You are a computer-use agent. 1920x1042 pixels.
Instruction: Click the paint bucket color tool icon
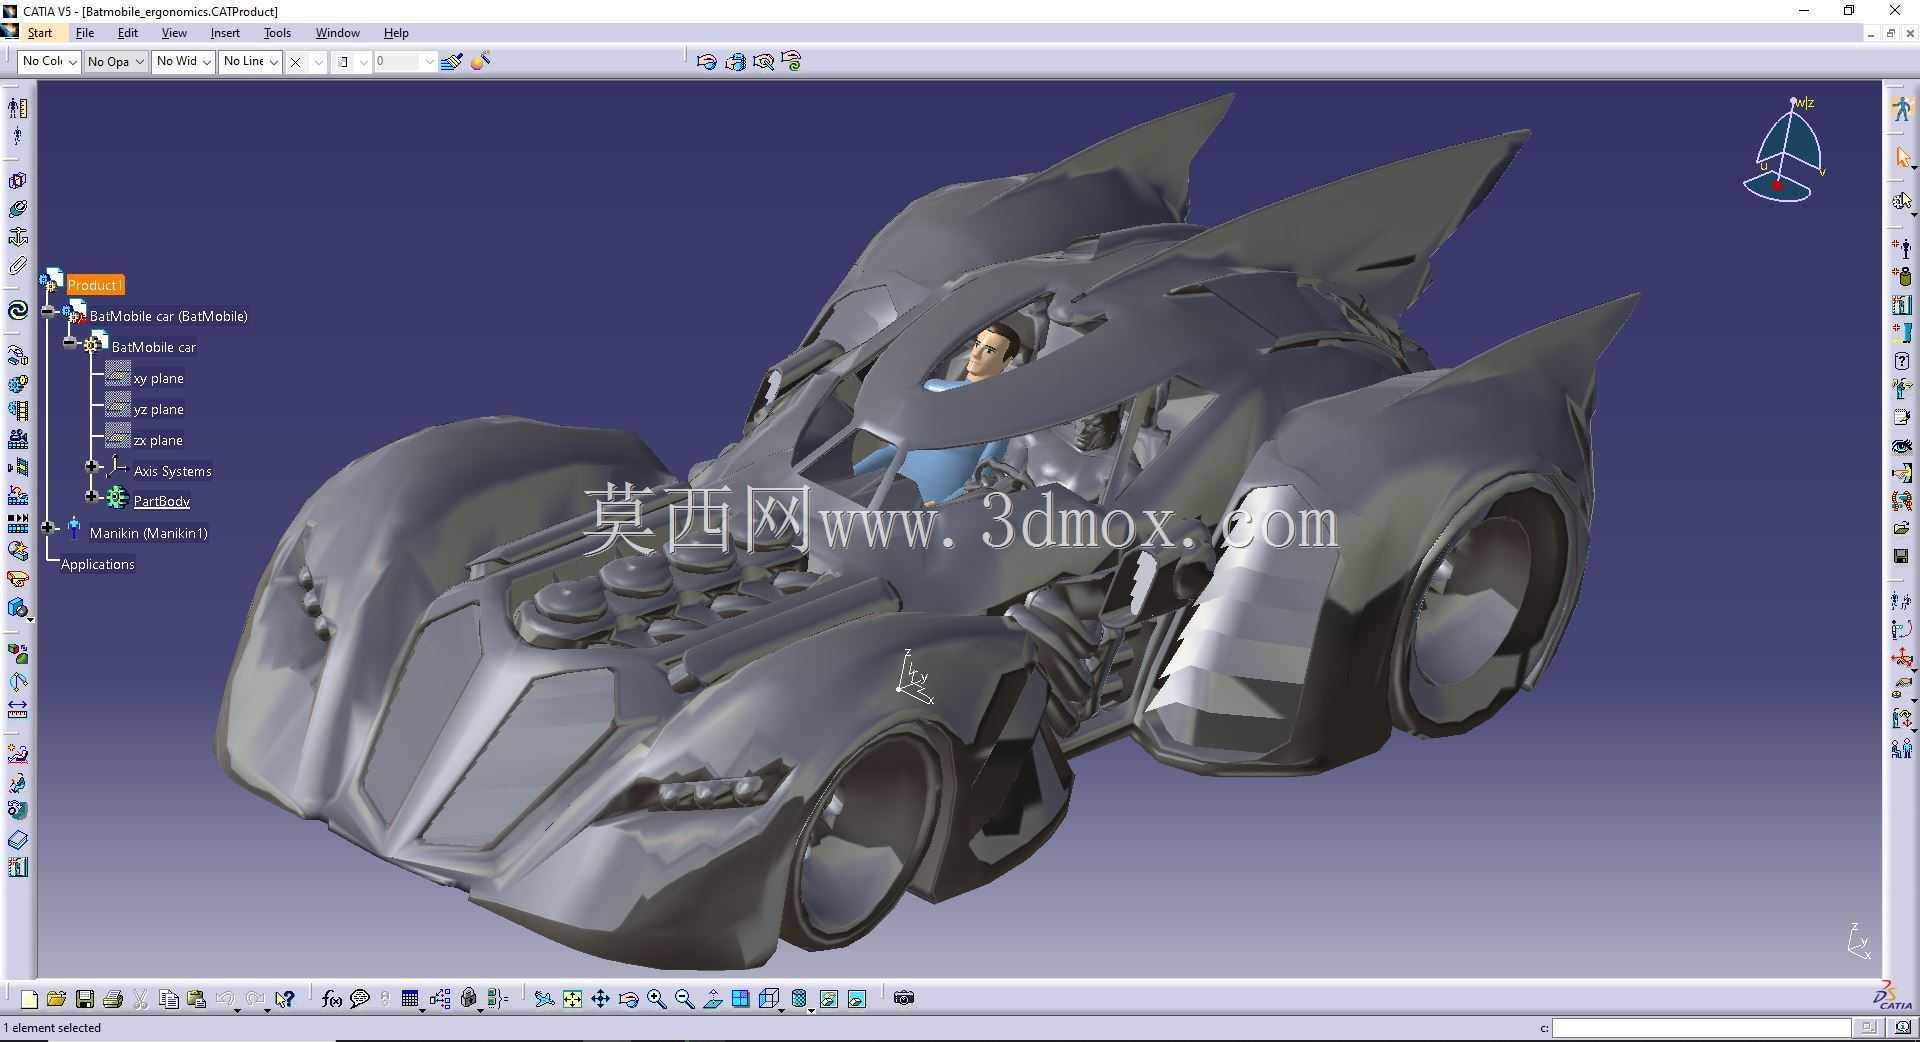point(481,62)
